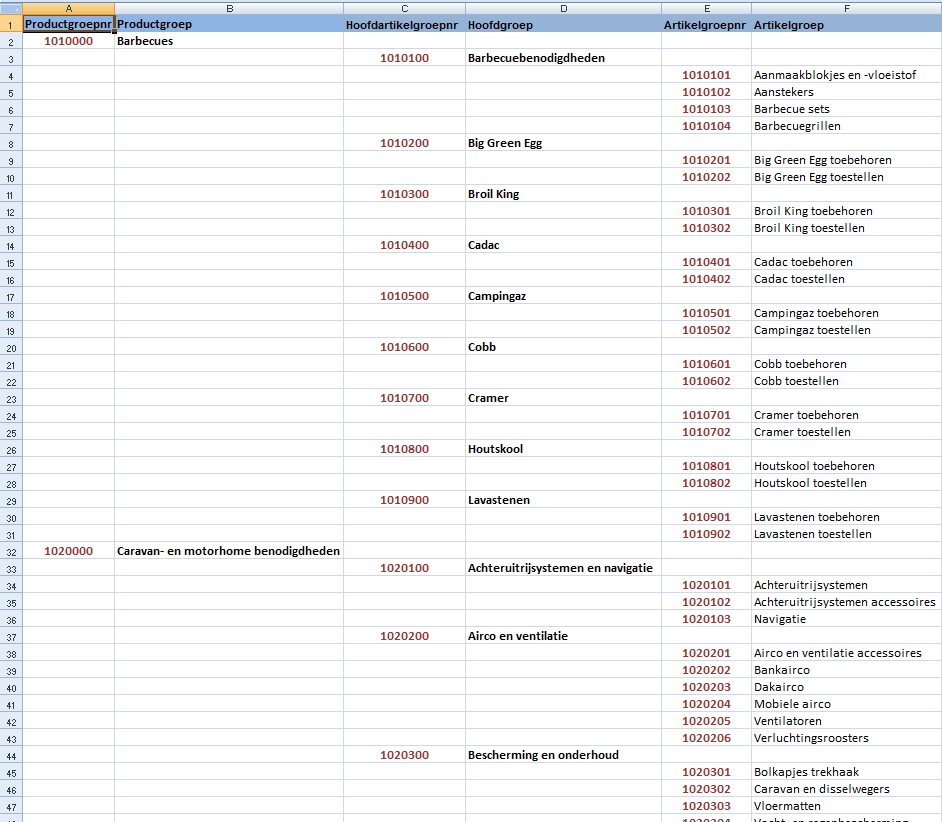Select cell with 1010000
This screenshot has width=942, height=822.
coord(68,41)
